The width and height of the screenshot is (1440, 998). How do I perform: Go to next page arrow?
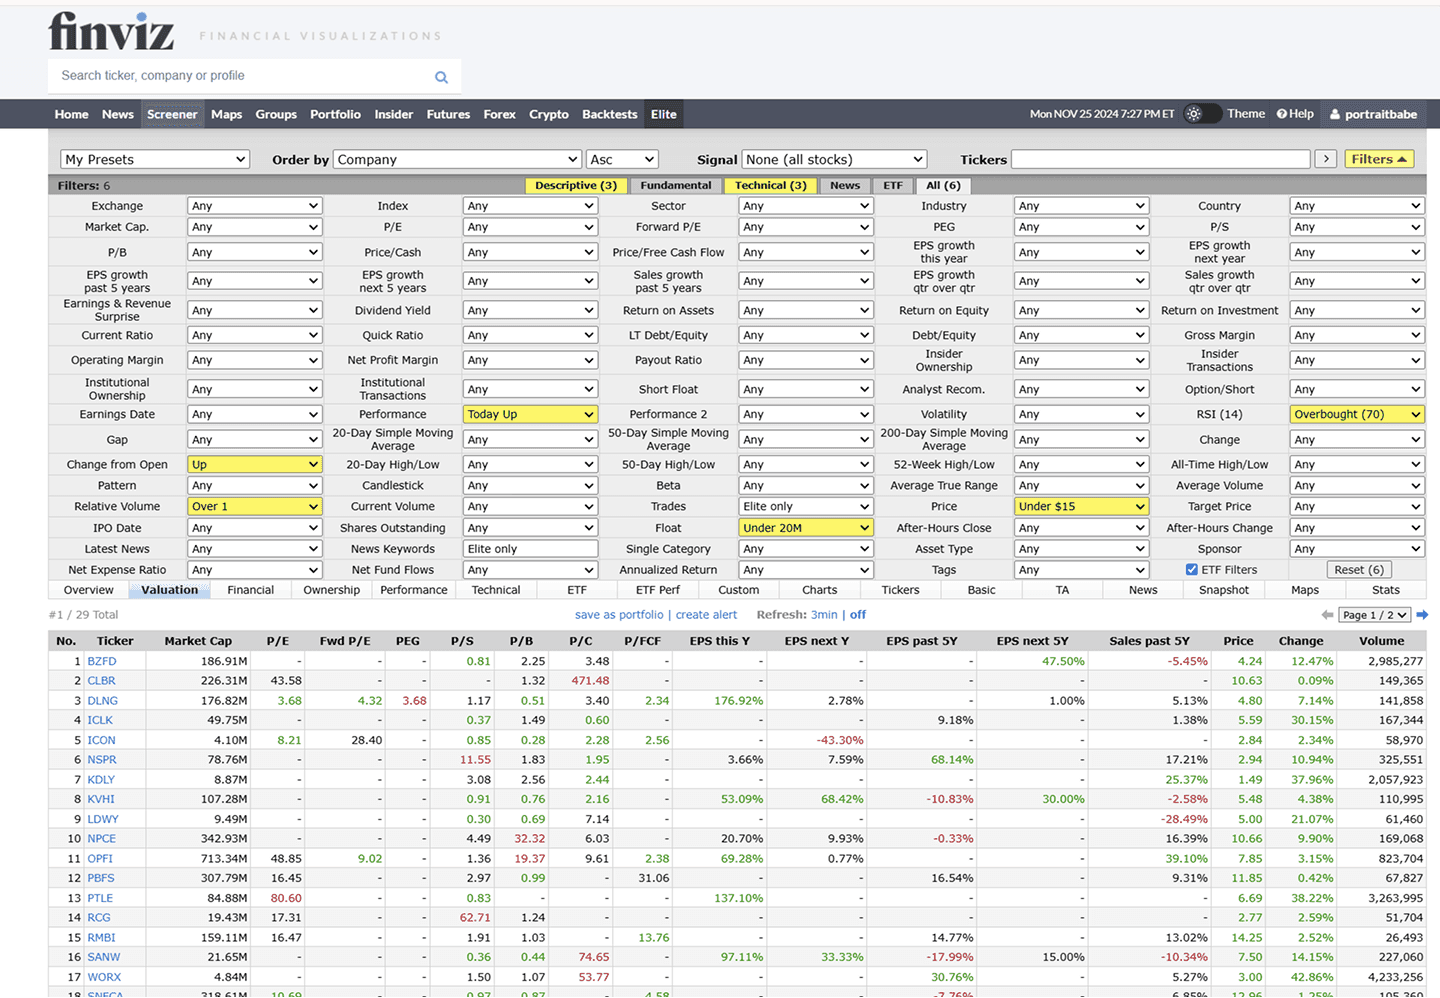1421,615
